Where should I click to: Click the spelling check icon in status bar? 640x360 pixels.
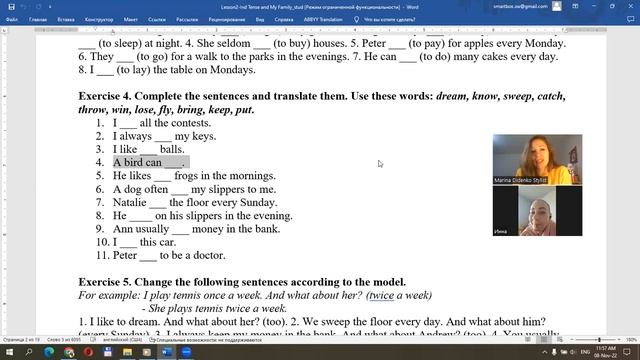tap(93, 340)
